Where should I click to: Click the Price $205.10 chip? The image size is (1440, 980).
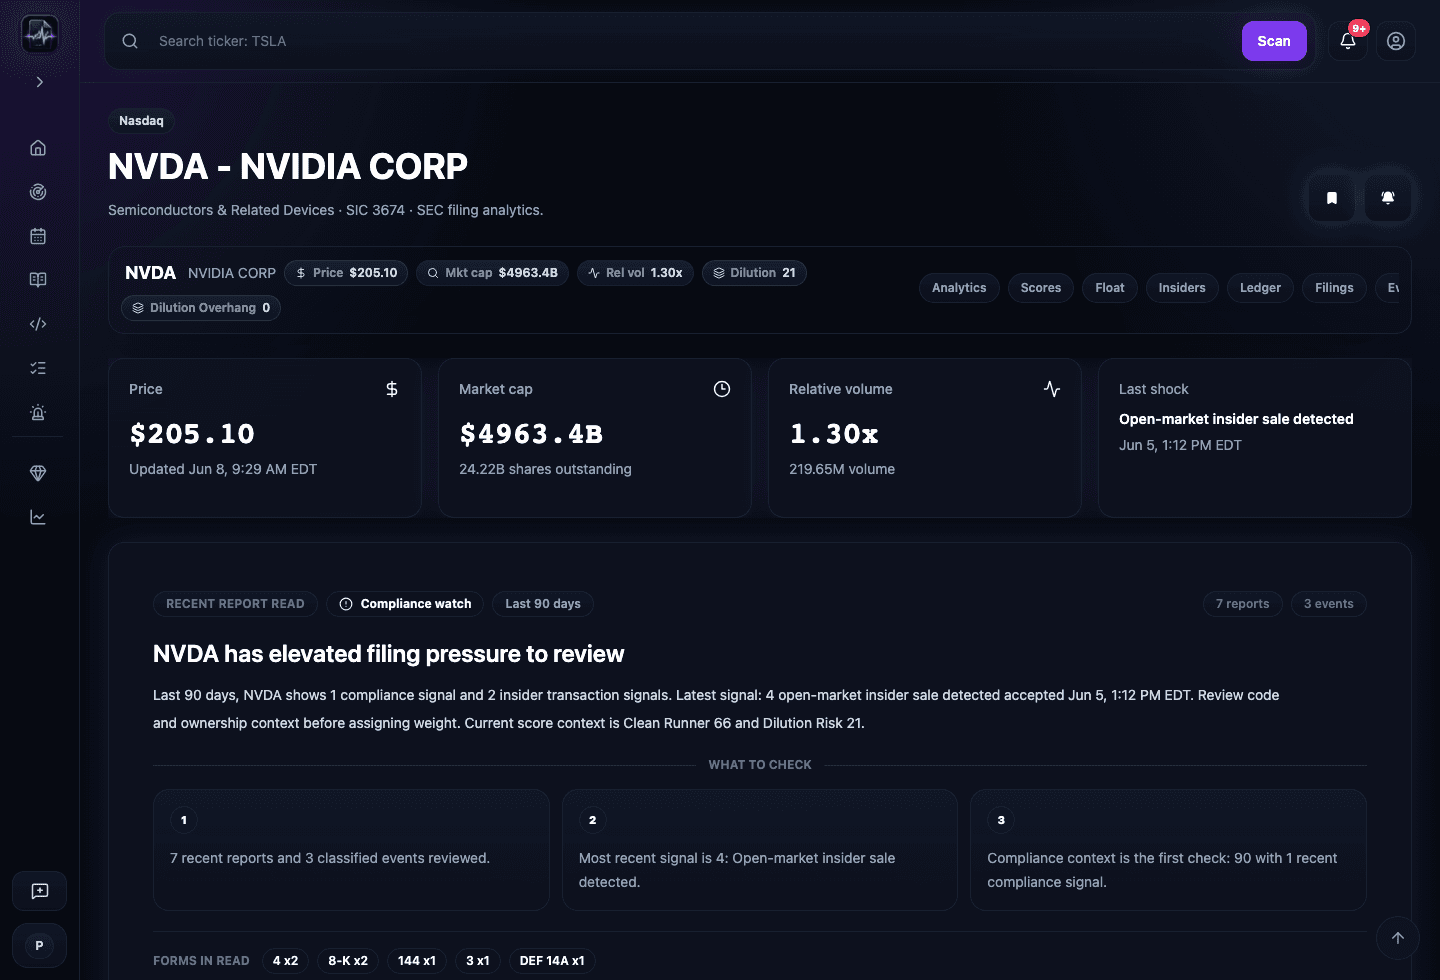tap(346, 273)
